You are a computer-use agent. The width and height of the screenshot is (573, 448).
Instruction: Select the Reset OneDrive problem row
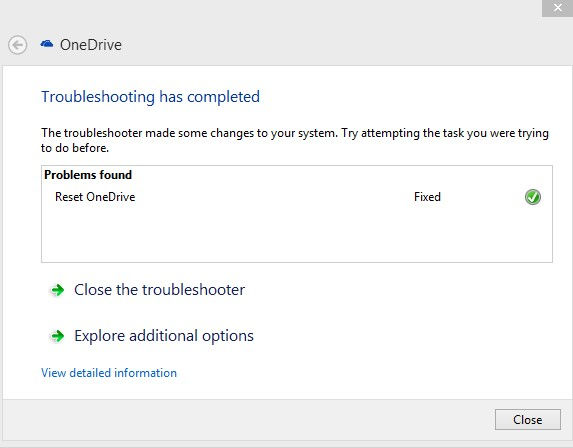(x=297, y=197)
